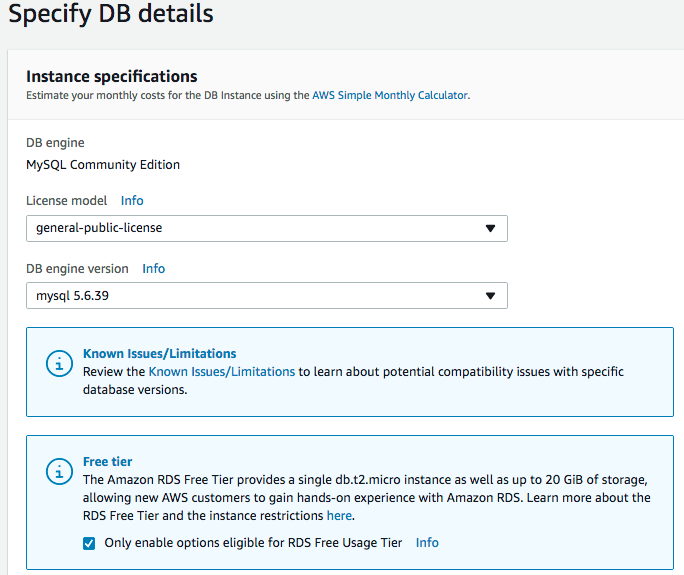Click the 'Specify DB details' page title
Image resolution: width=684 pixels, height=575 pixels.
pyautogui.click(x=111, y=14)
